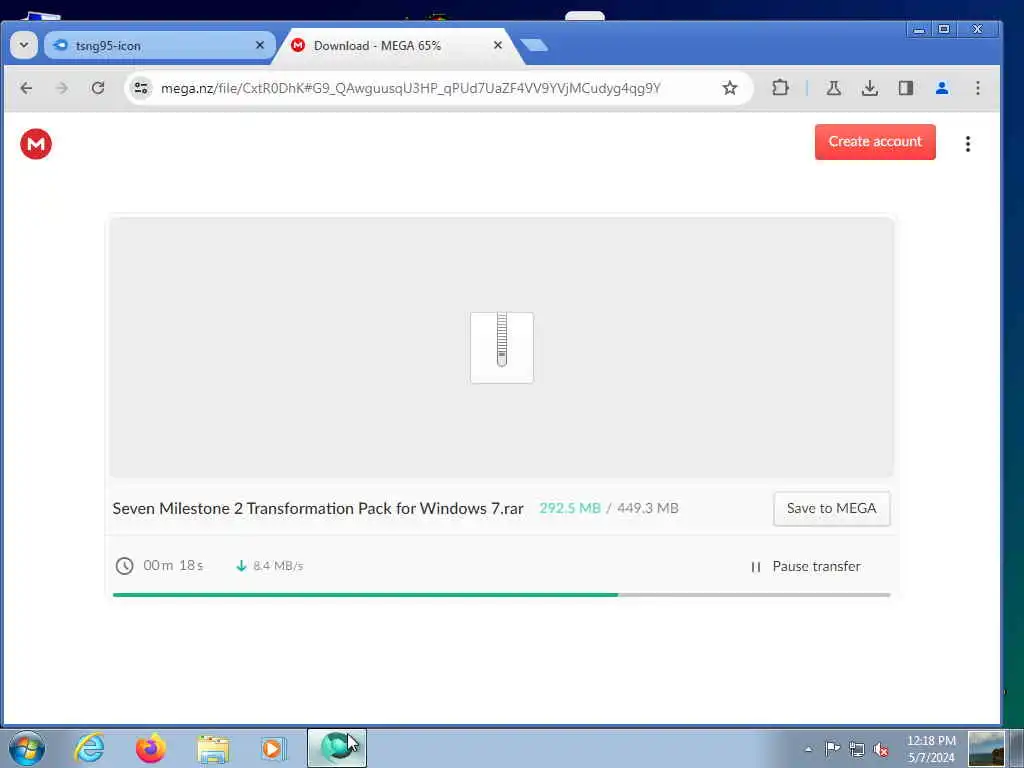
Task: Open Windows Media Player from taskbar
Action: click(274, 748)
